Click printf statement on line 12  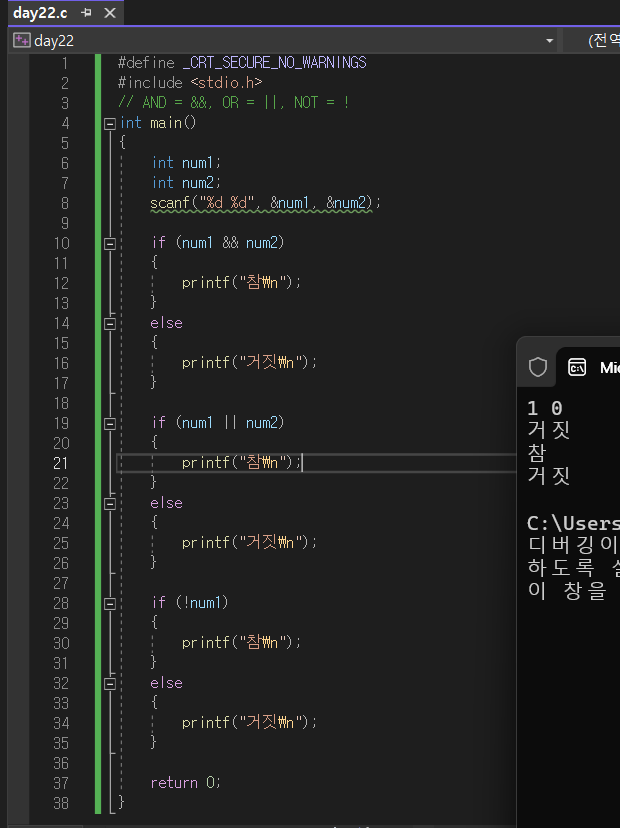241,283
